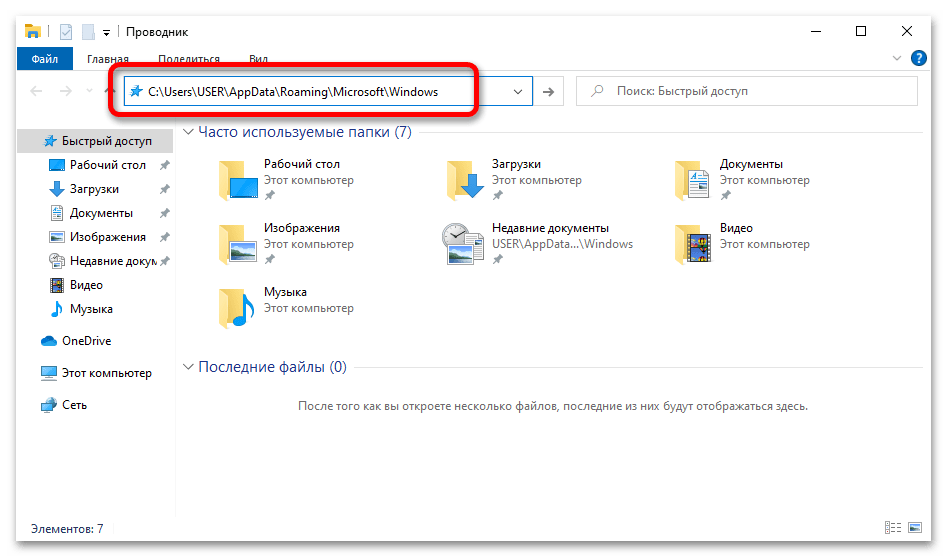Click the Этот компьютер monitor icon in sidebar

[49, 373]
